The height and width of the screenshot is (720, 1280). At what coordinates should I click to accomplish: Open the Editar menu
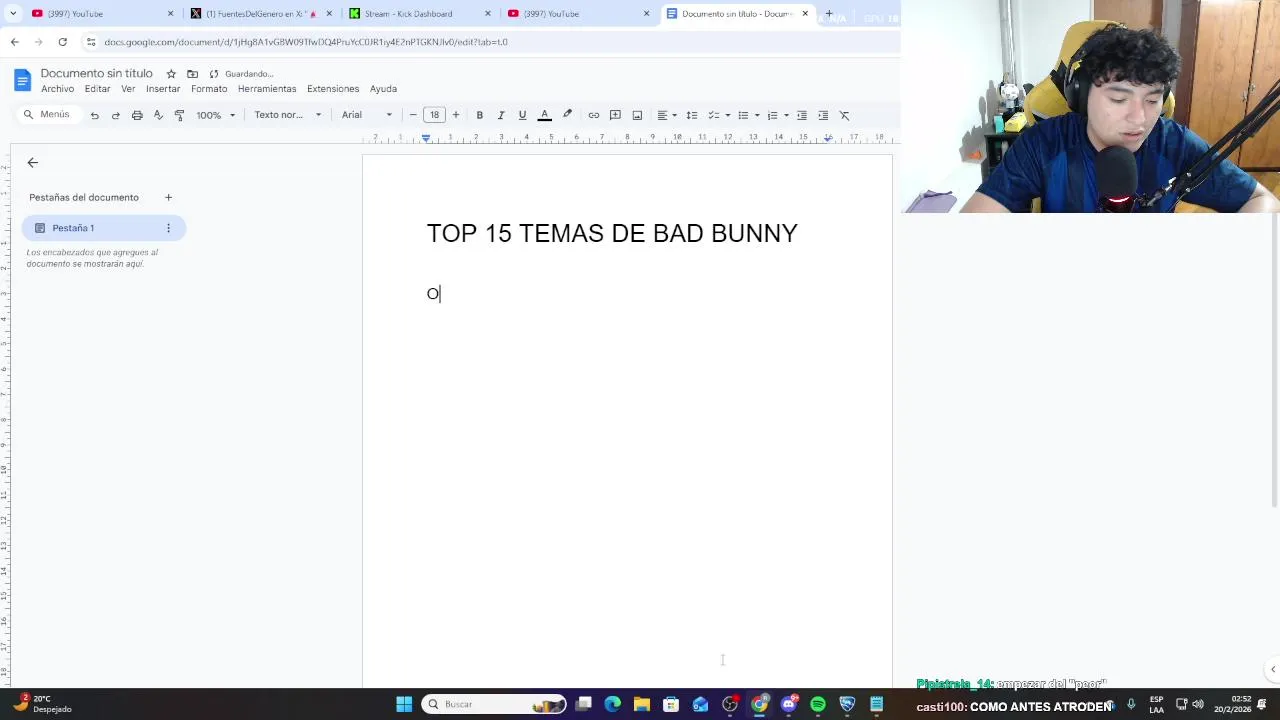[x=98, y=89]
